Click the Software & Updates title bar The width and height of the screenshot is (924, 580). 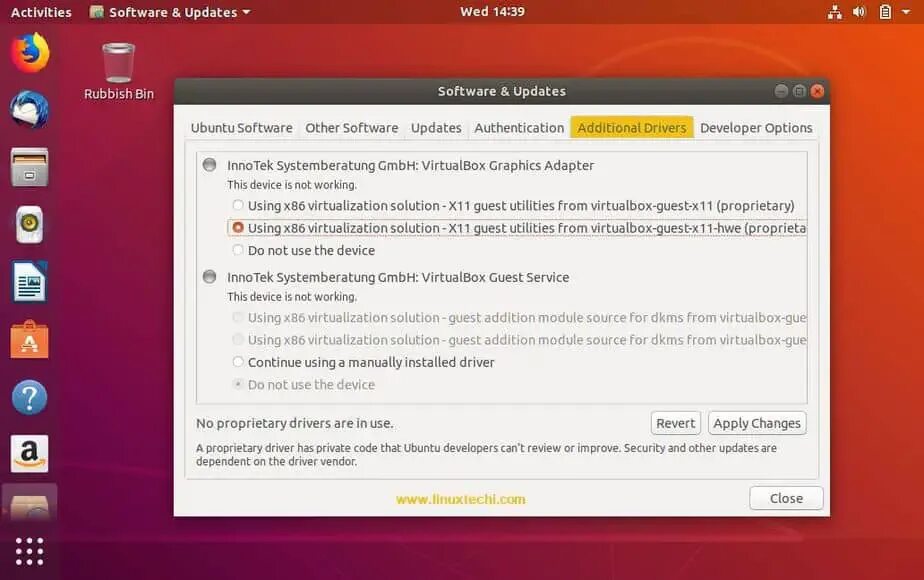[x=501, y=91]
